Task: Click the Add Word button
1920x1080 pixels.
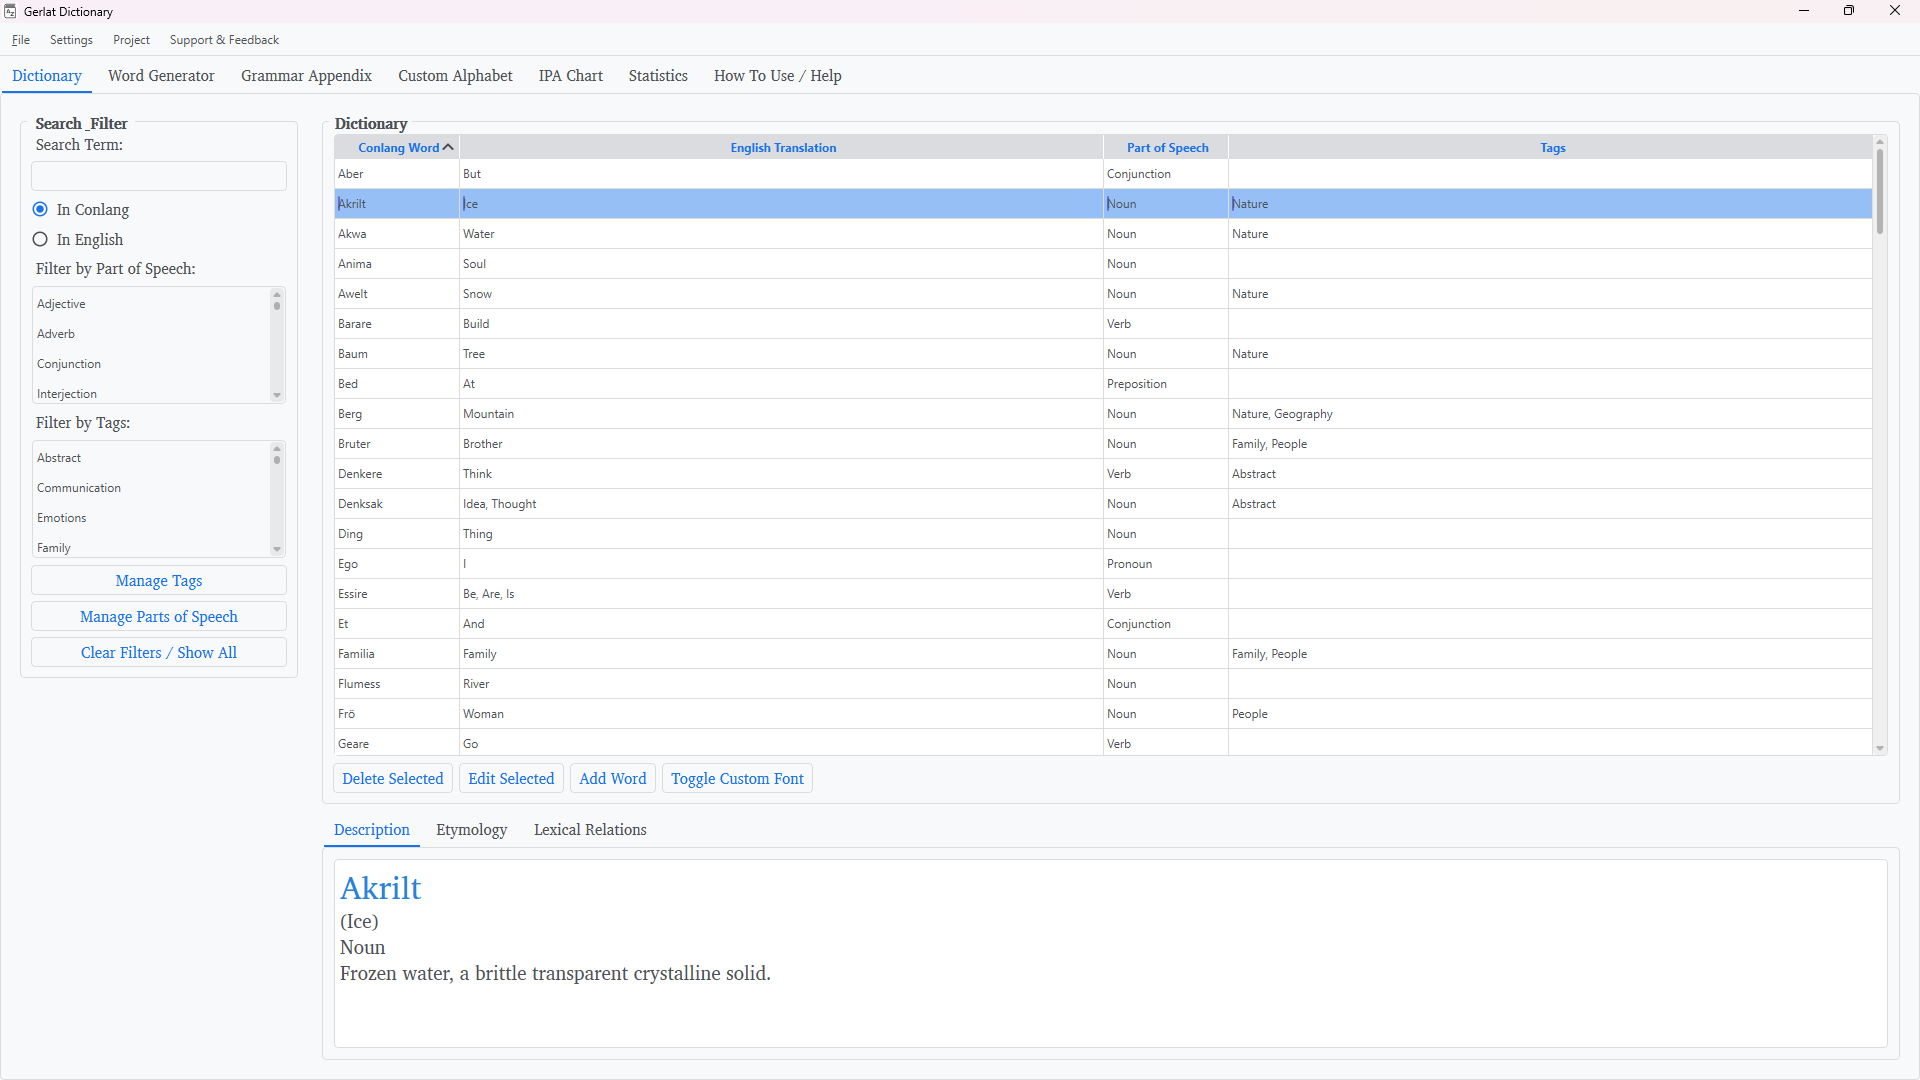Action: 613,779
